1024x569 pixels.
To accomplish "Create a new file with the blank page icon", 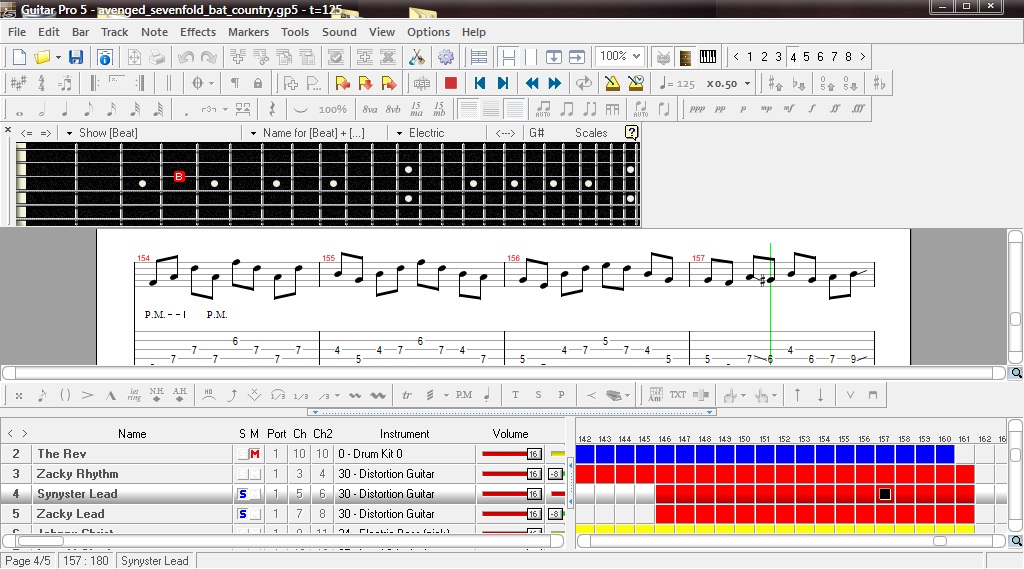I will [19, 57].
